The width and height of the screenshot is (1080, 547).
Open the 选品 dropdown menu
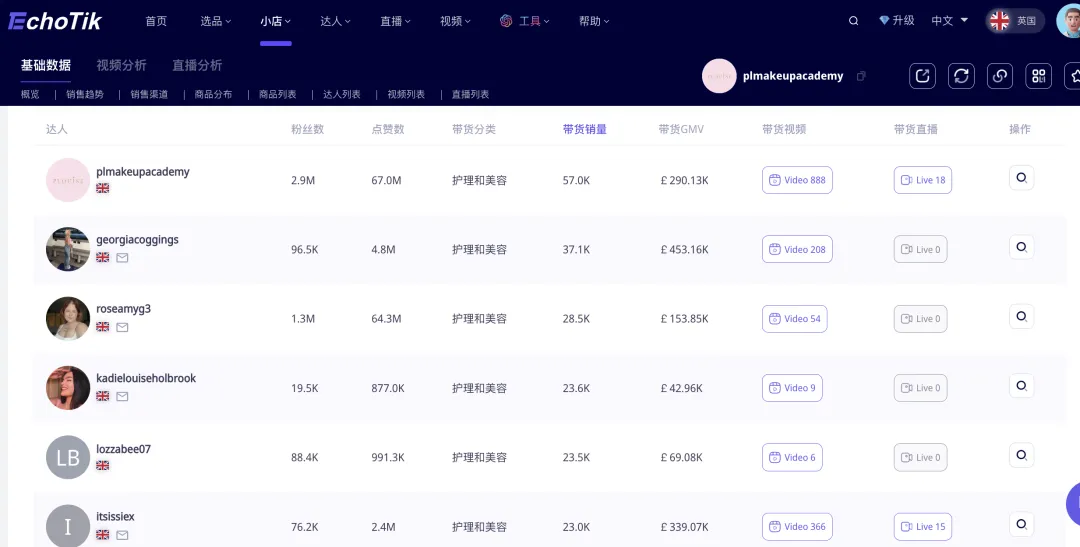215,21
